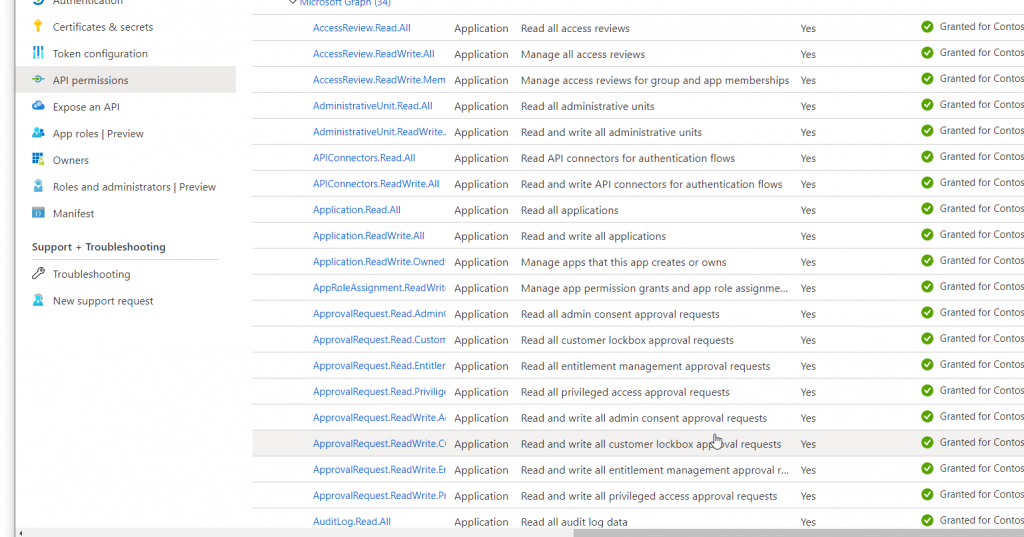Click the Owners grid icon

38,159
